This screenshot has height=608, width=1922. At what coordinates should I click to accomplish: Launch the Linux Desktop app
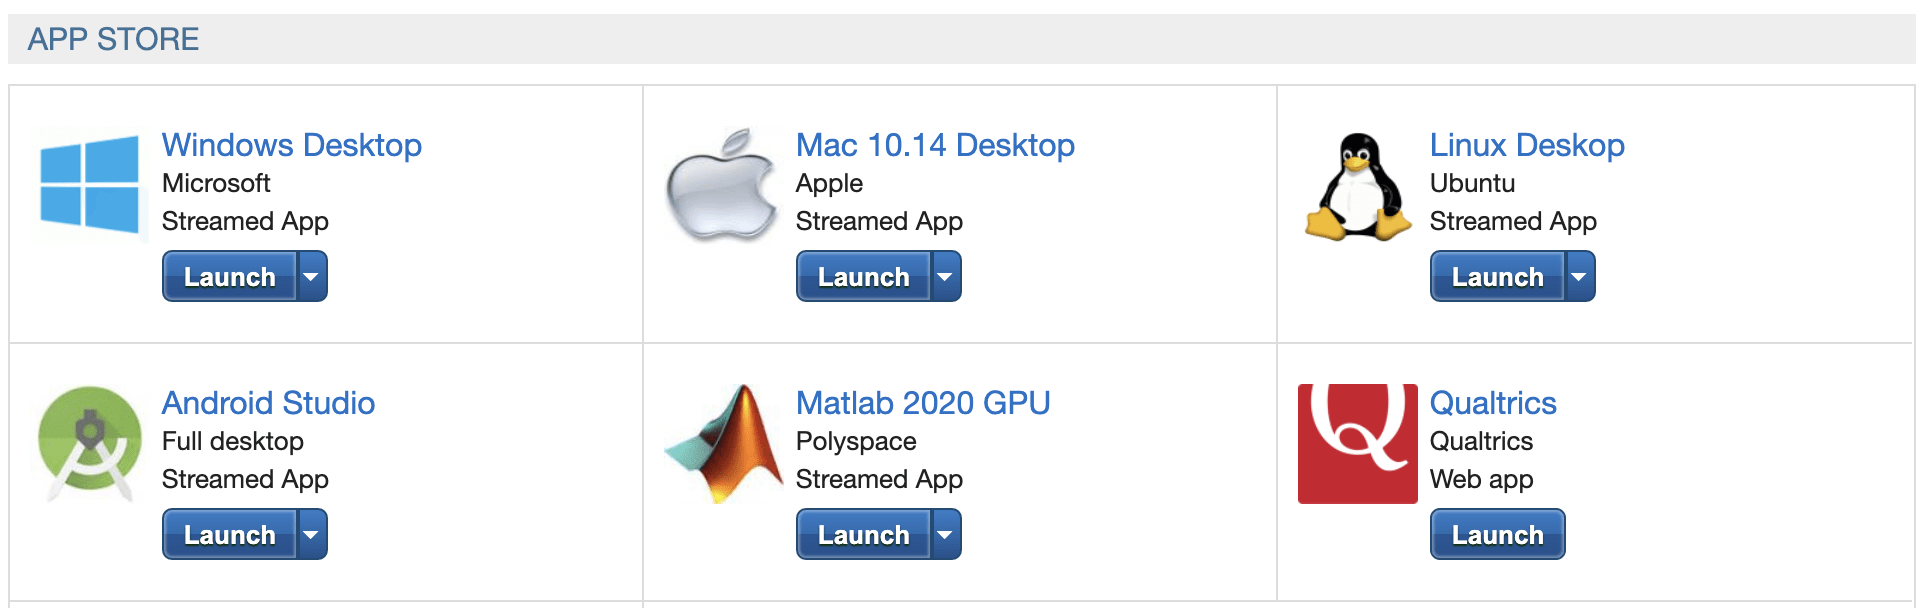click(1498, 277)
